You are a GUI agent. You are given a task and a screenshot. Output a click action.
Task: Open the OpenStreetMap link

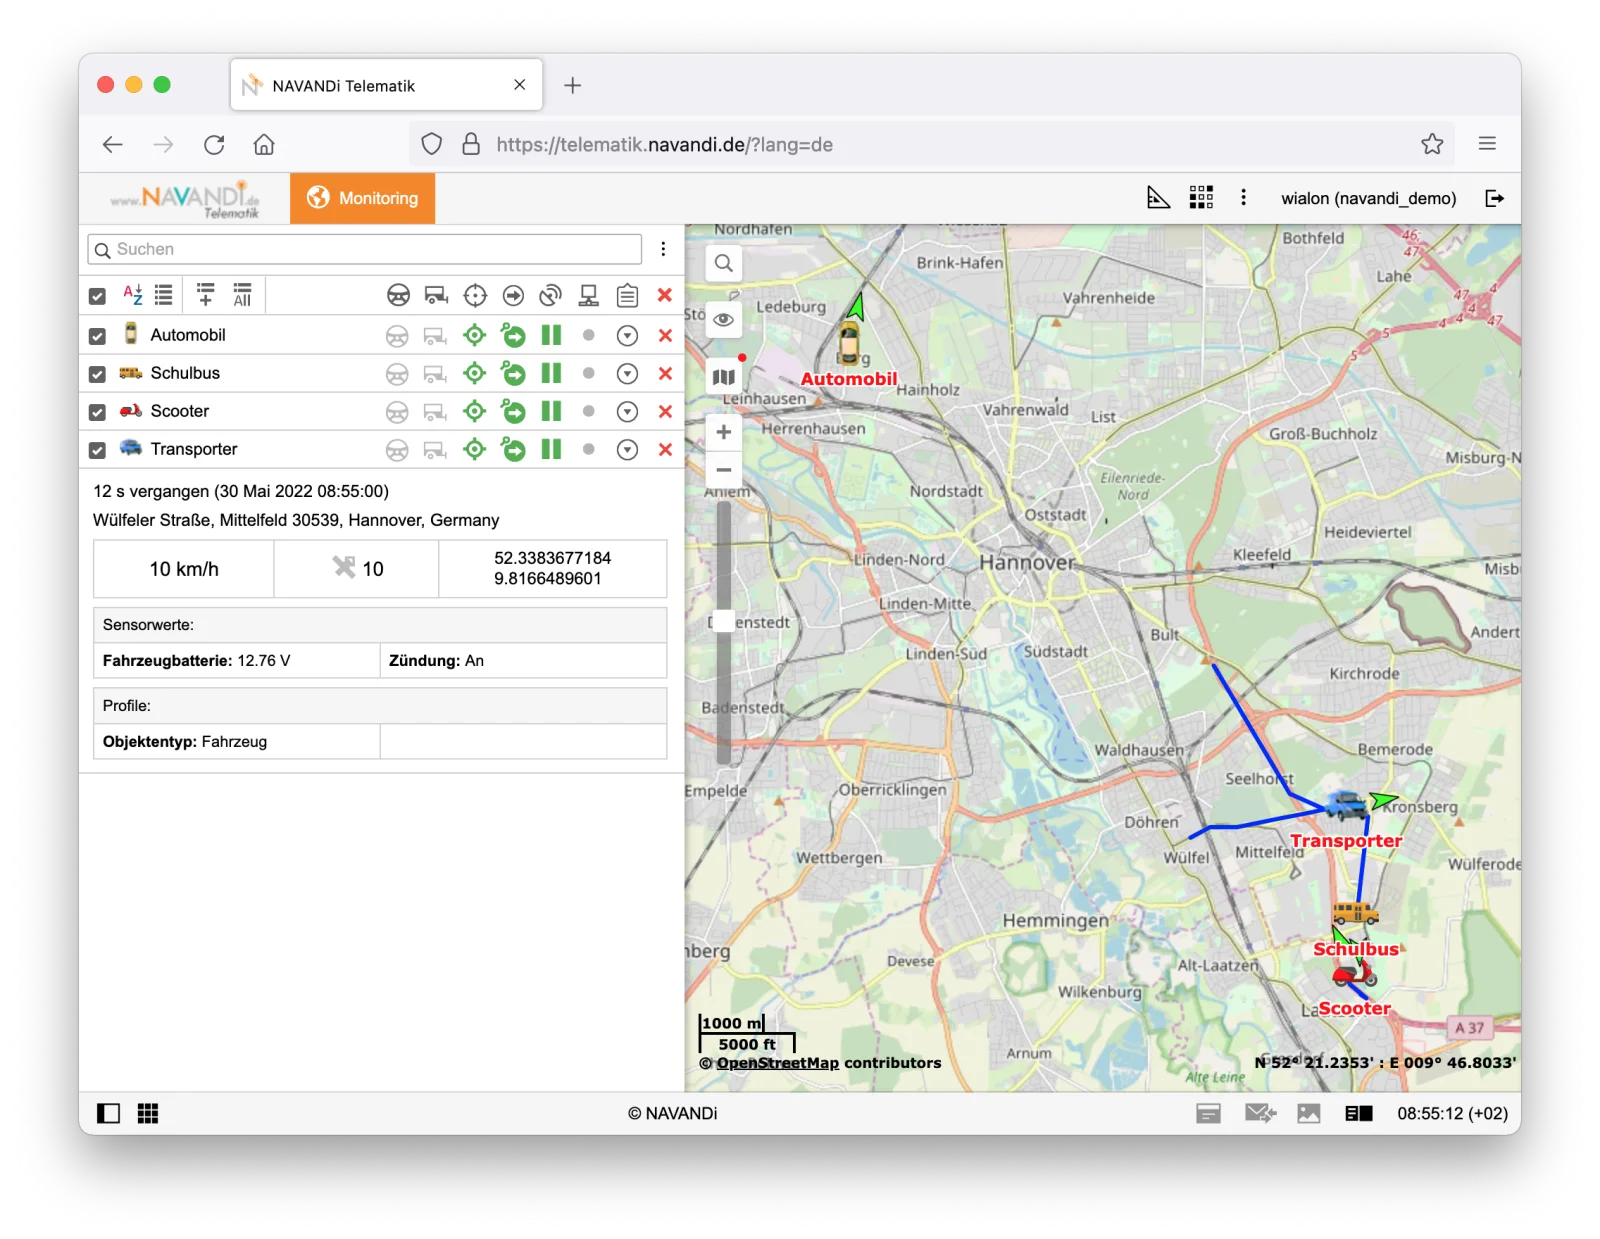[777, 1063]
